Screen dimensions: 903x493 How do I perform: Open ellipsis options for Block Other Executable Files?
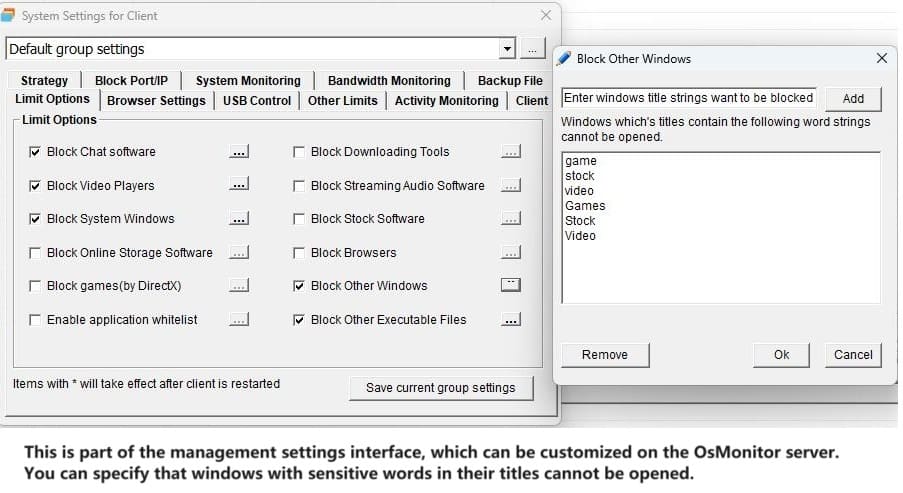tap(511, 320)
